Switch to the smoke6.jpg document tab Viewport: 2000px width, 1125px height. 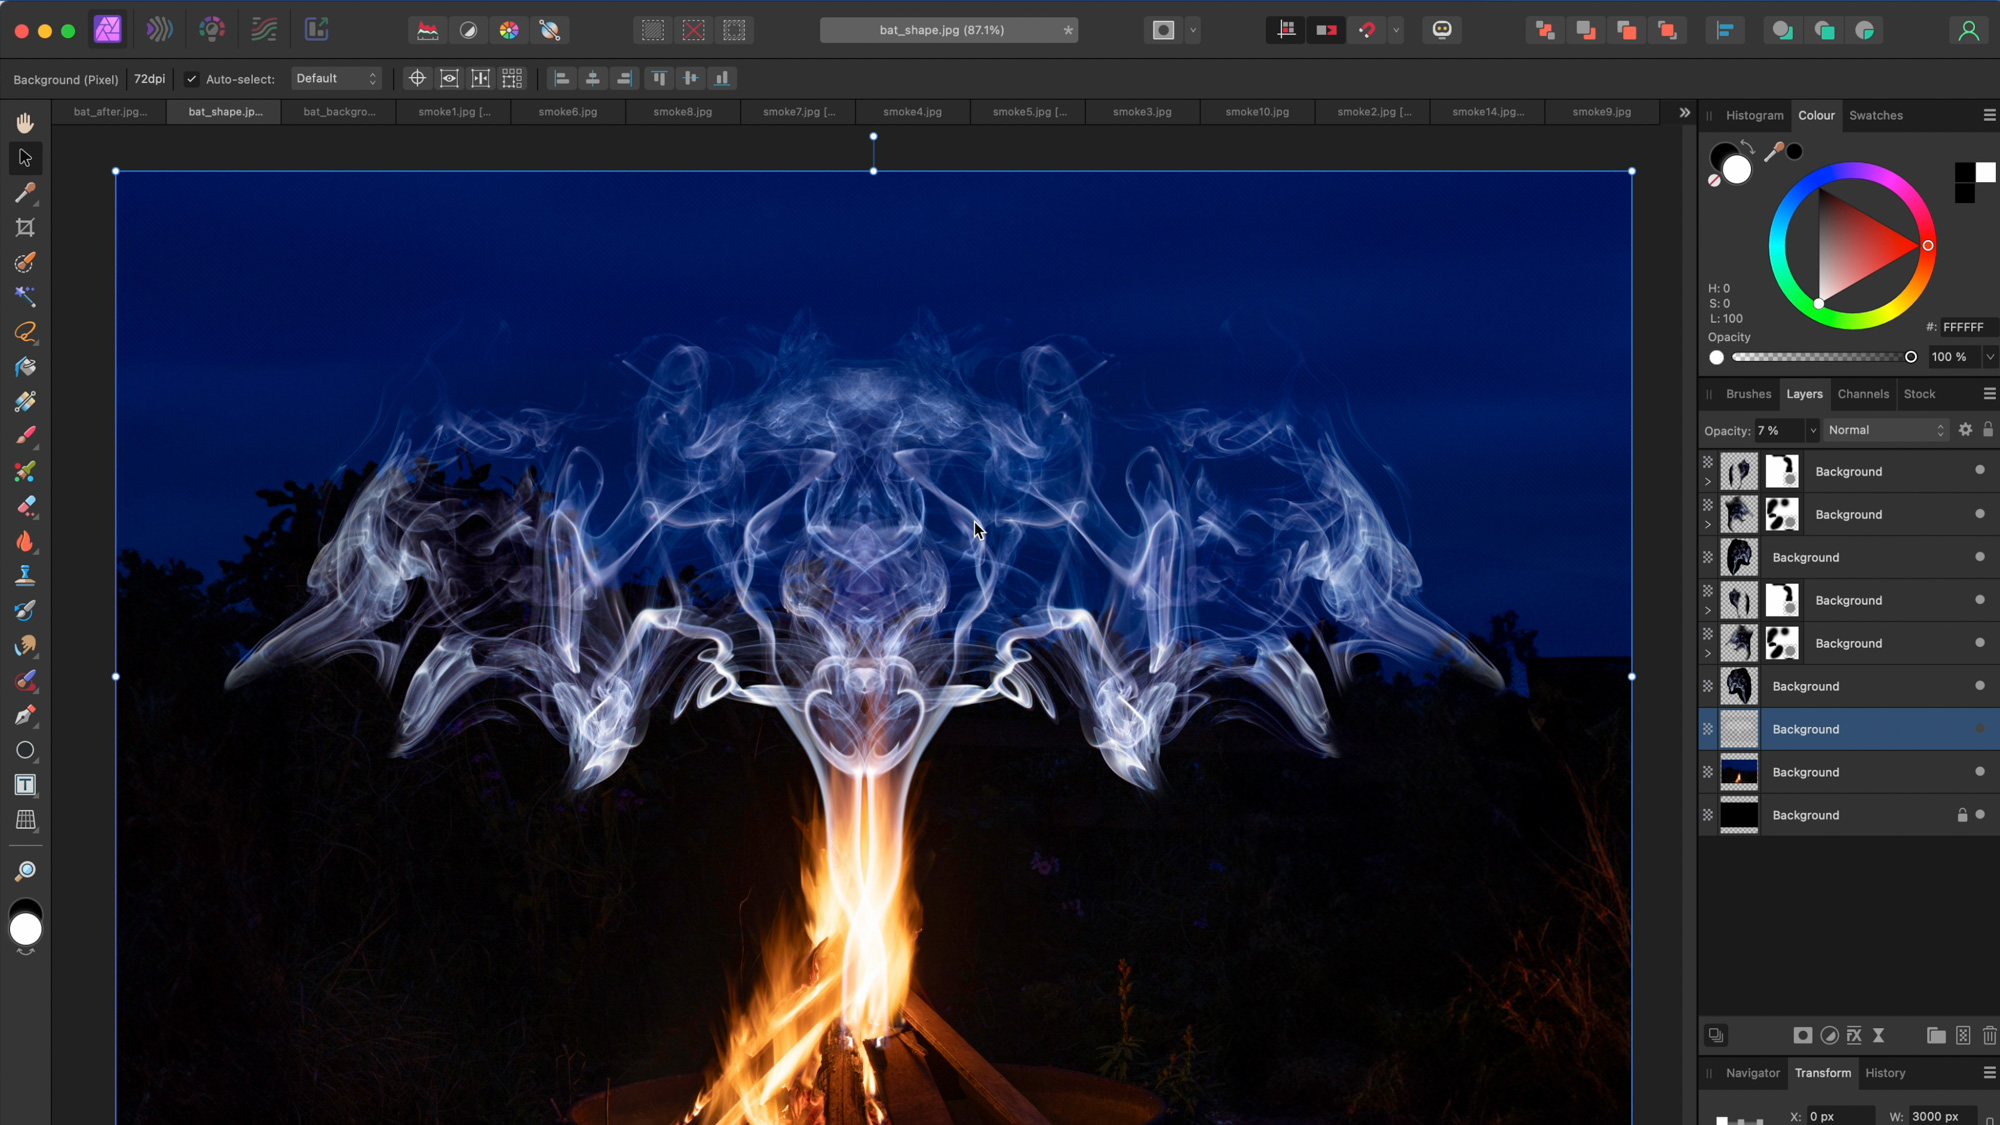tap(568, 112)
